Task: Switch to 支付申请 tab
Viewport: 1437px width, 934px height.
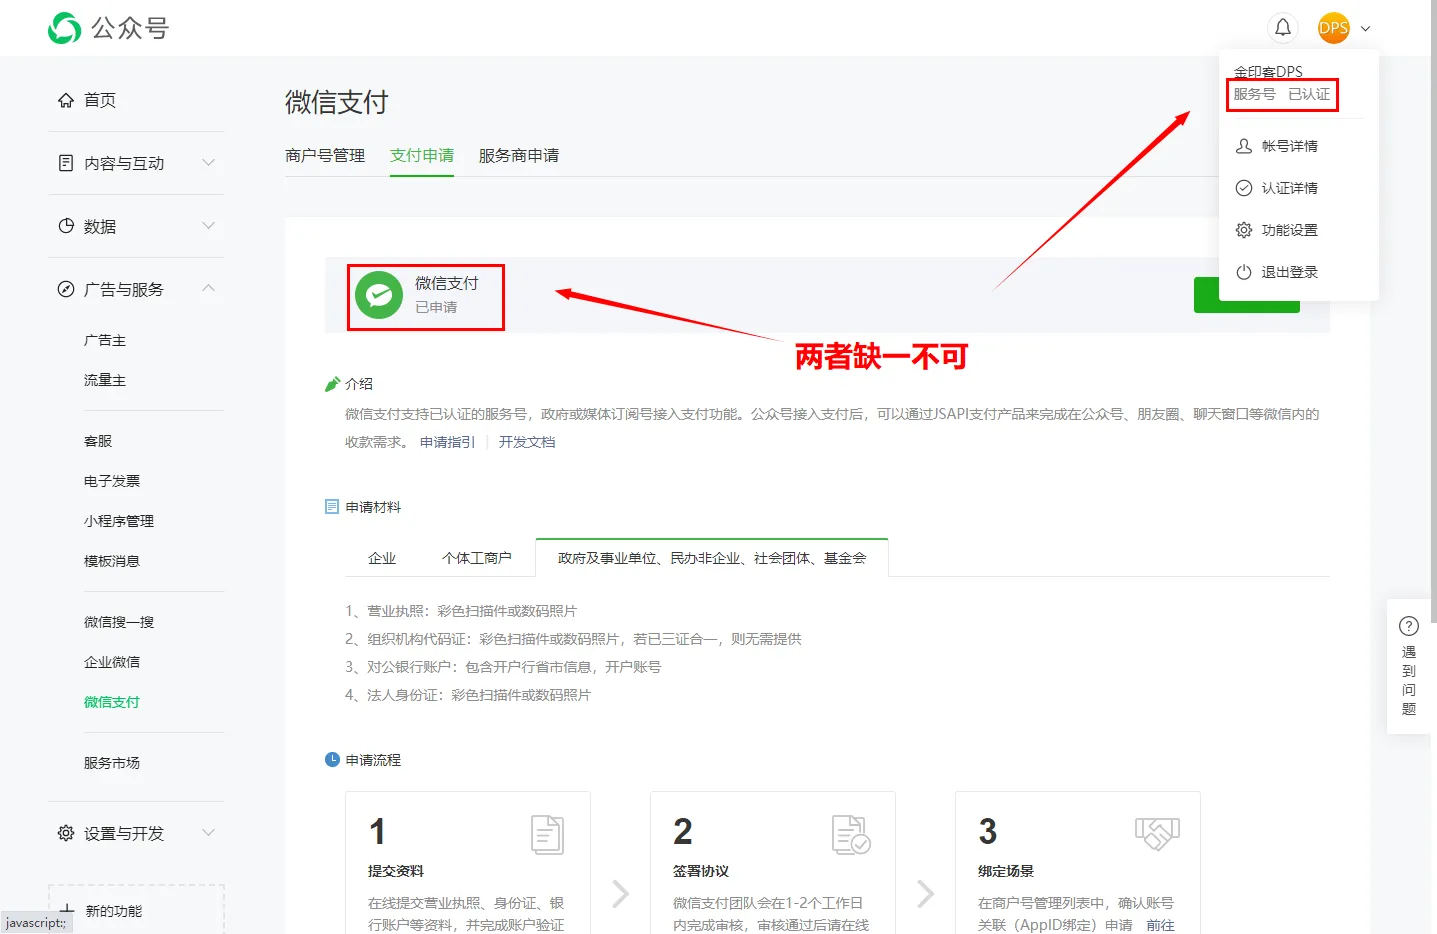Action: (422, 156)
